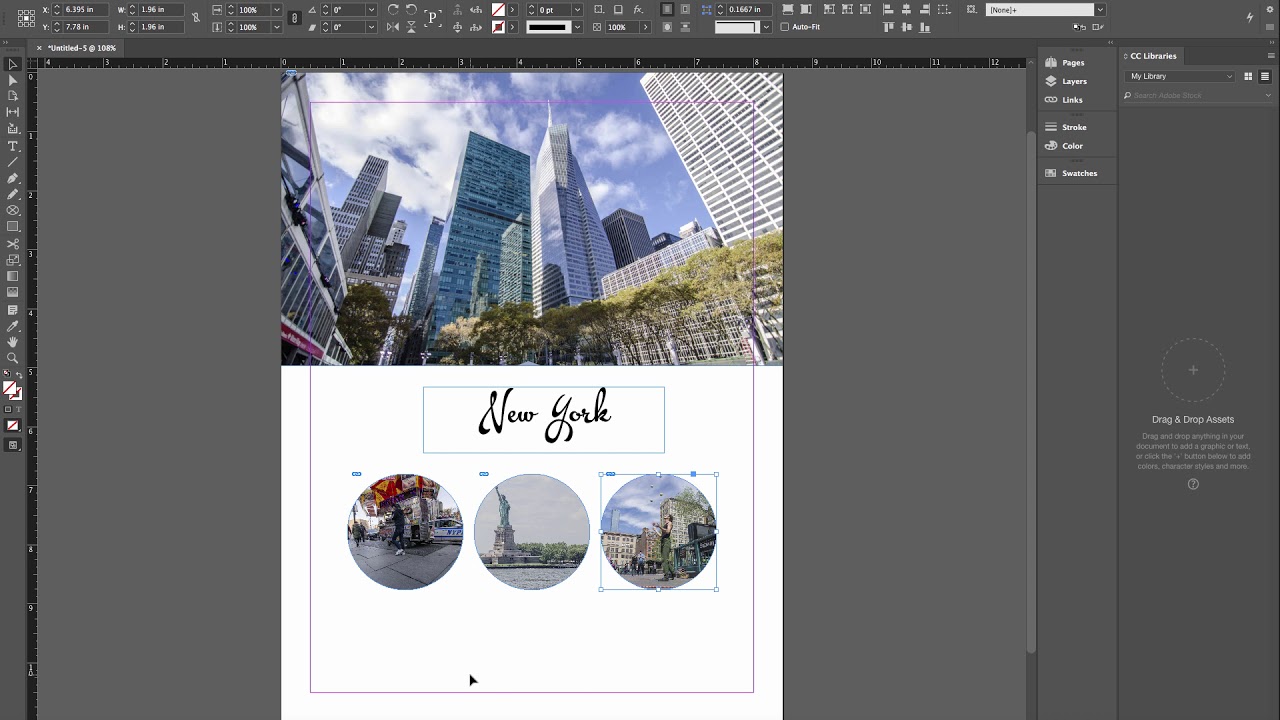Open scale Y percentage dropdown
The image size is (1280, 720).
(x=276, y=27)
